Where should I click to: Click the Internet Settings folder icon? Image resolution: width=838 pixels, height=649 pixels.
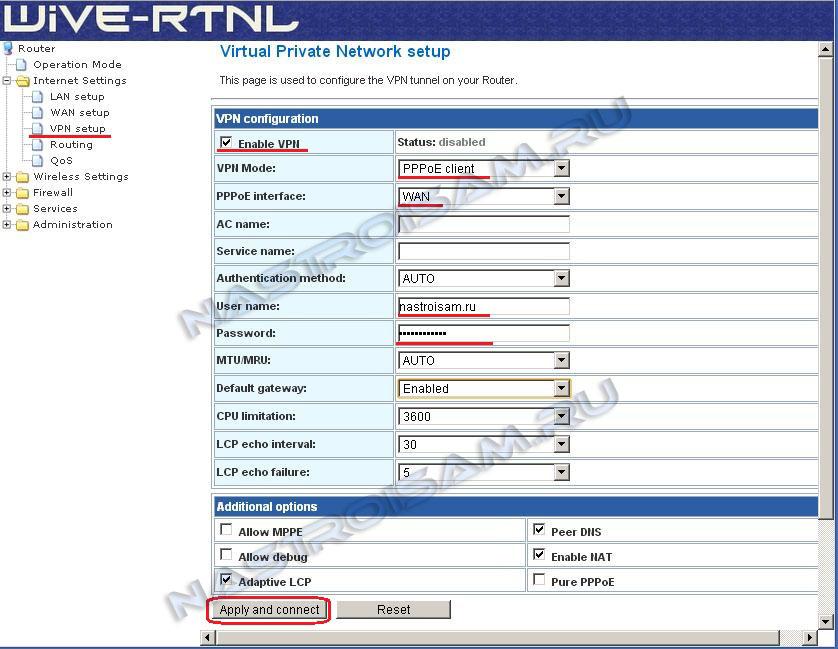[22, 81]
